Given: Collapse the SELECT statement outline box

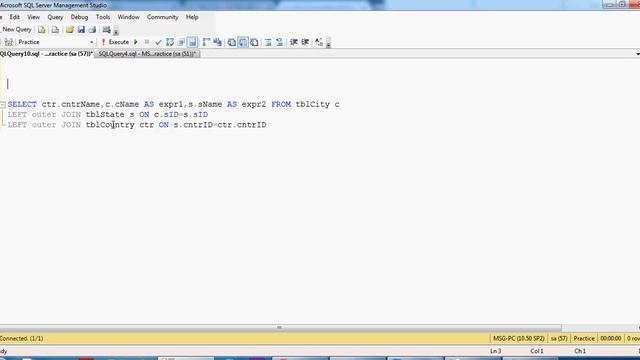Looking at the screenshot, I should 2,105.
